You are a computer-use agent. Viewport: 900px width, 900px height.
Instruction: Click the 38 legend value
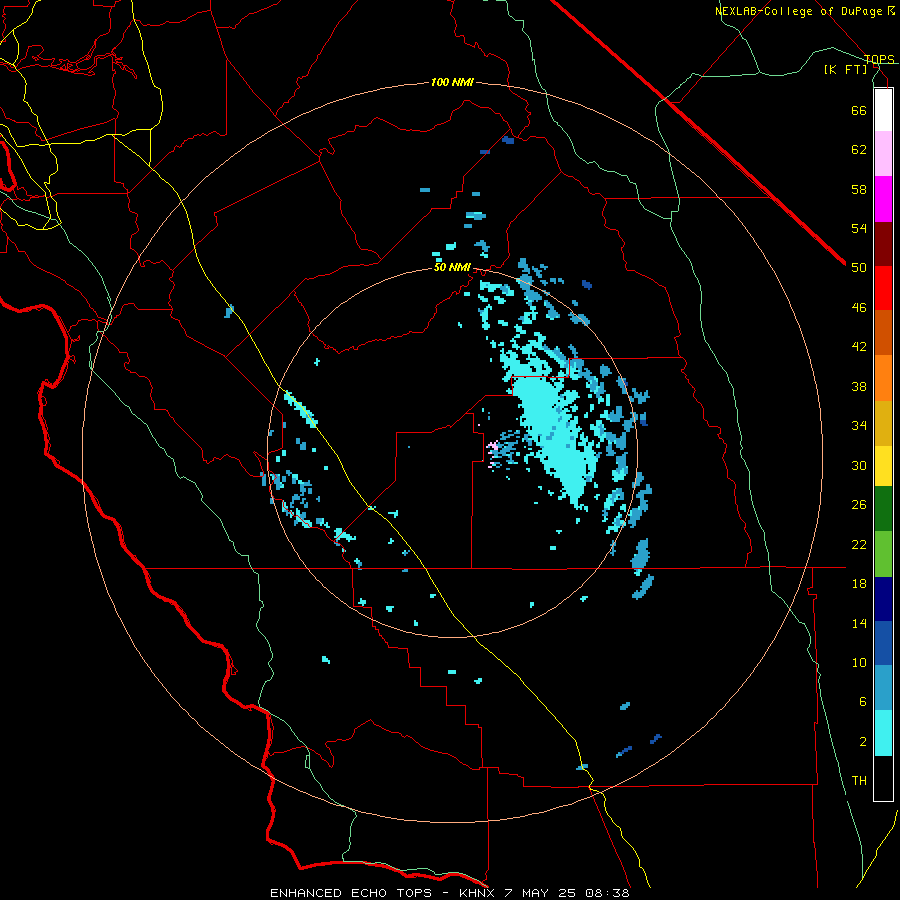click(859, 386)
